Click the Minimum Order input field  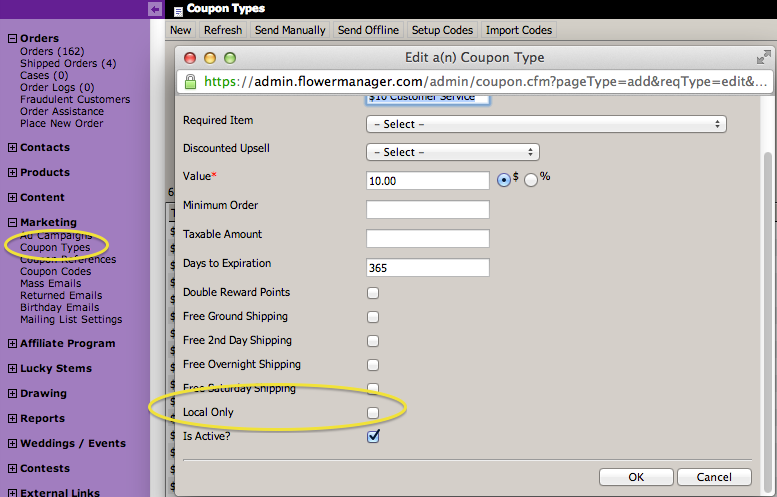click(x=427, y=210)
